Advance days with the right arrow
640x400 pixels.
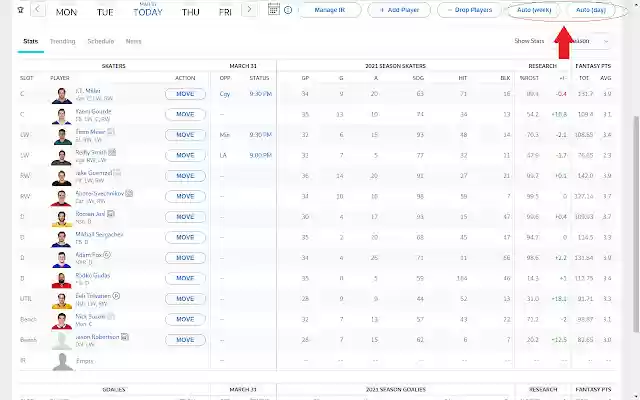coord(249,9)
